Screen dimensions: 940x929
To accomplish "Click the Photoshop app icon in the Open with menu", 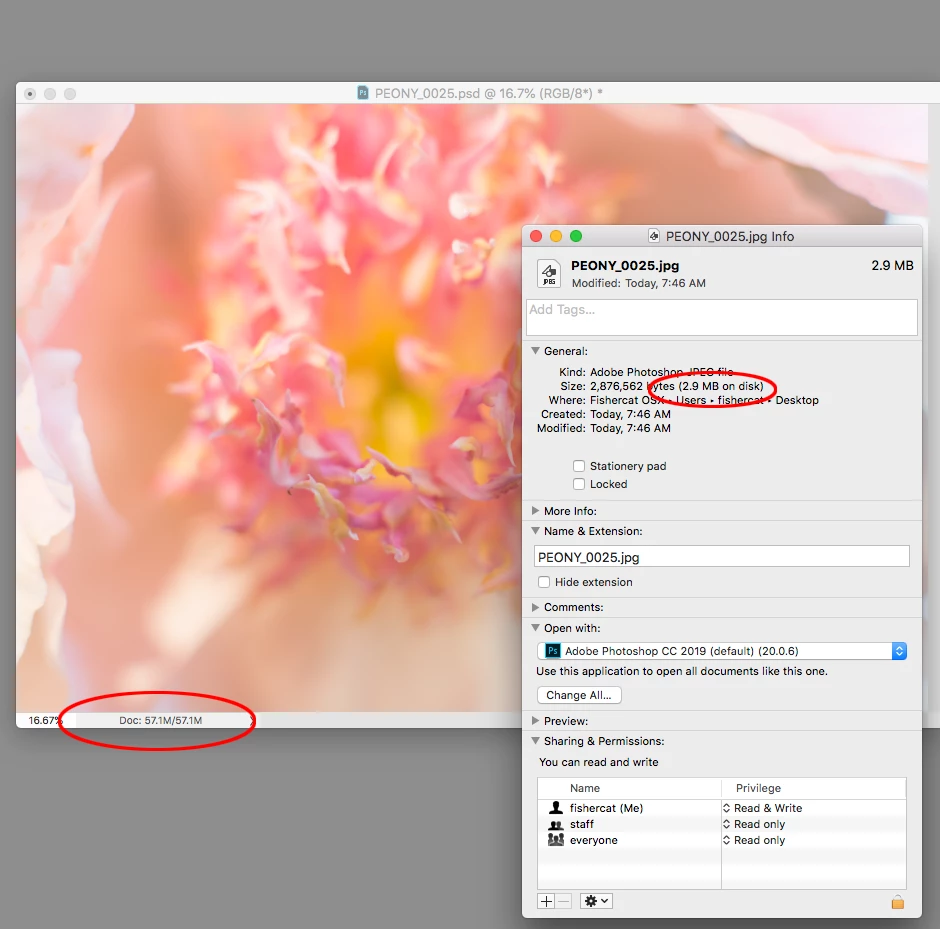I will (x=553, y=651).
